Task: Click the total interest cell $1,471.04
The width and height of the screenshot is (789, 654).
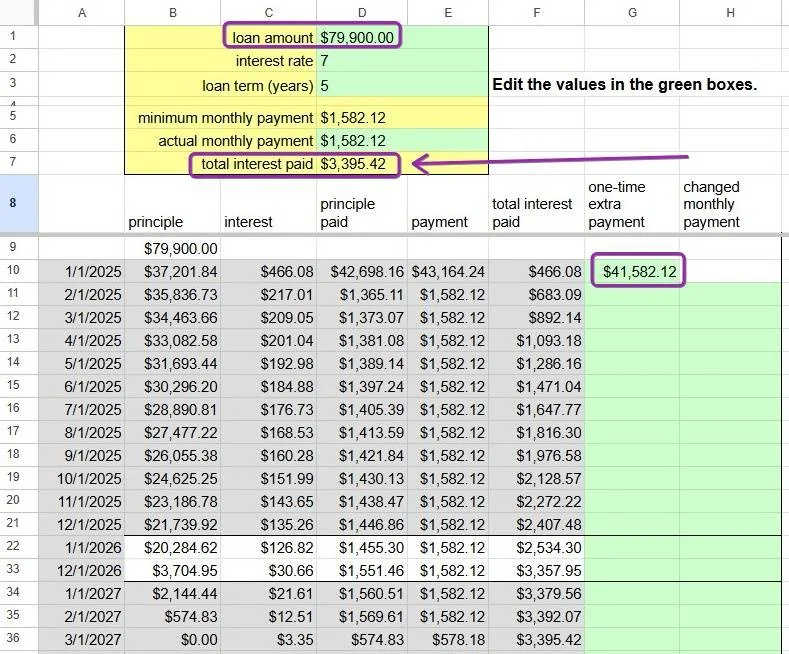Action: pos(536,386)
